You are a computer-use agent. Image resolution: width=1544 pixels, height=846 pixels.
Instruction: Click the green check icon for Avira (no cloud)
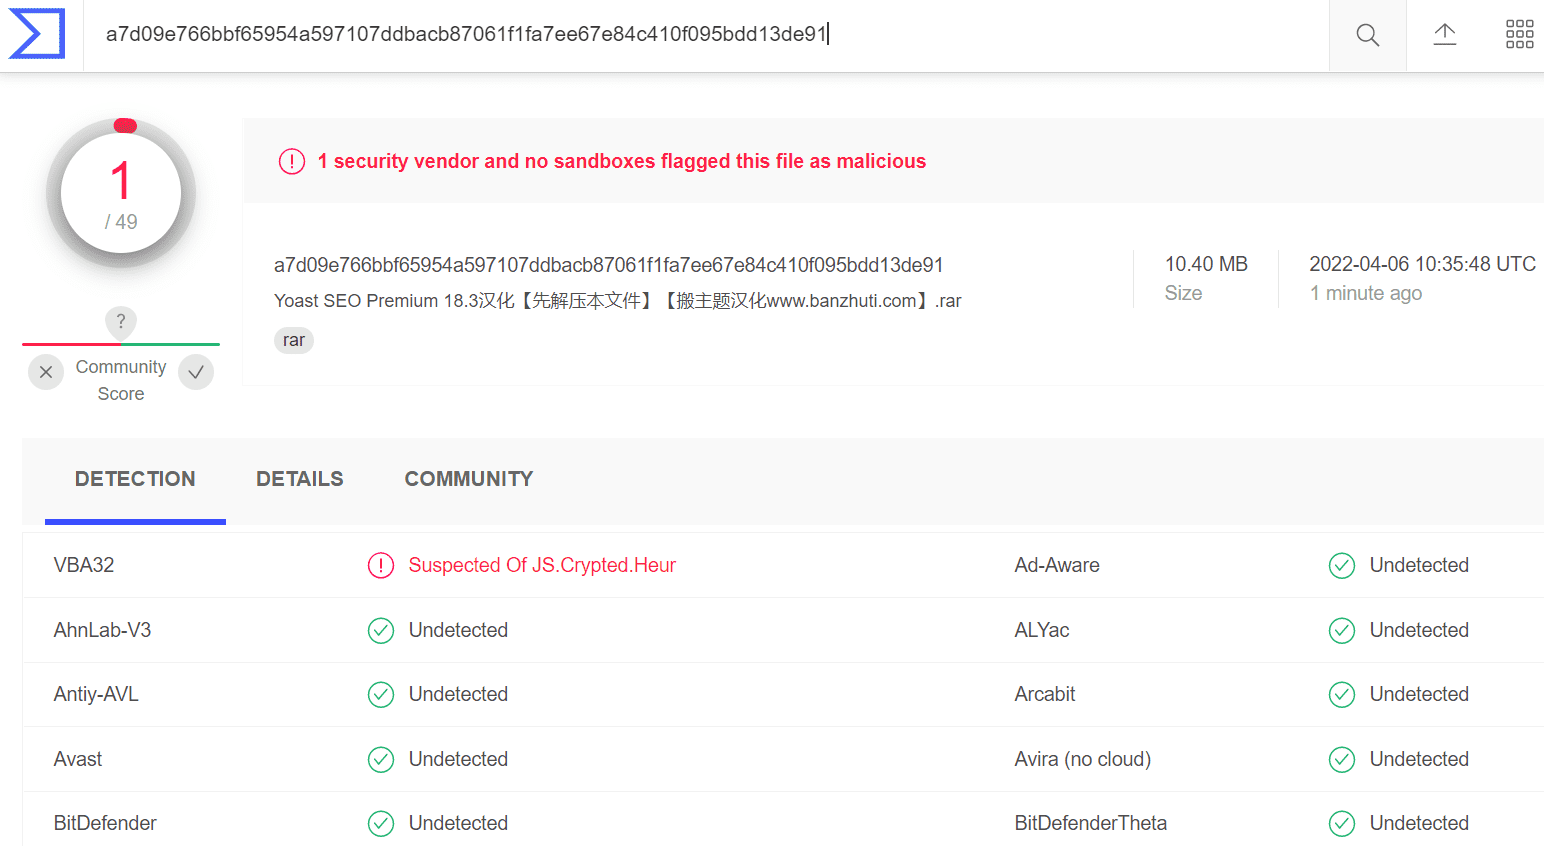click(x=1342, y=760)
